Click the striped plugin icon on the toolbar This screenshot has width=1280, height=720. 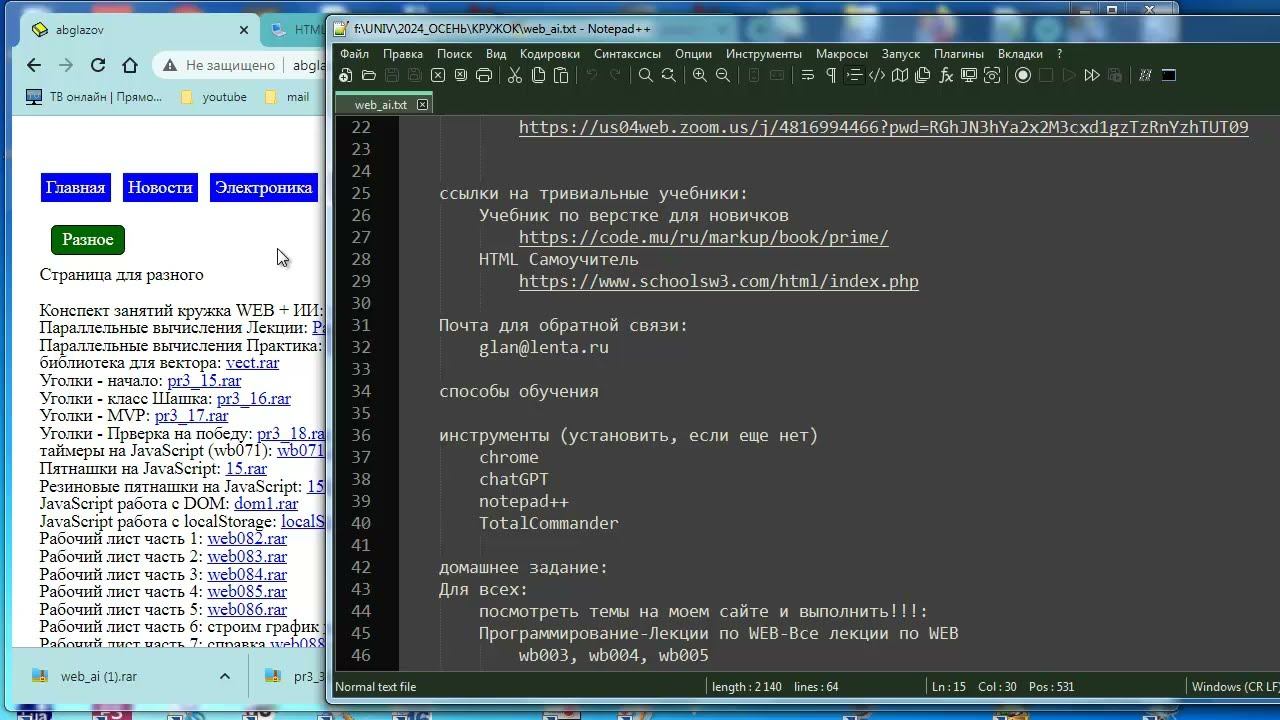(x=1145, y=75)
